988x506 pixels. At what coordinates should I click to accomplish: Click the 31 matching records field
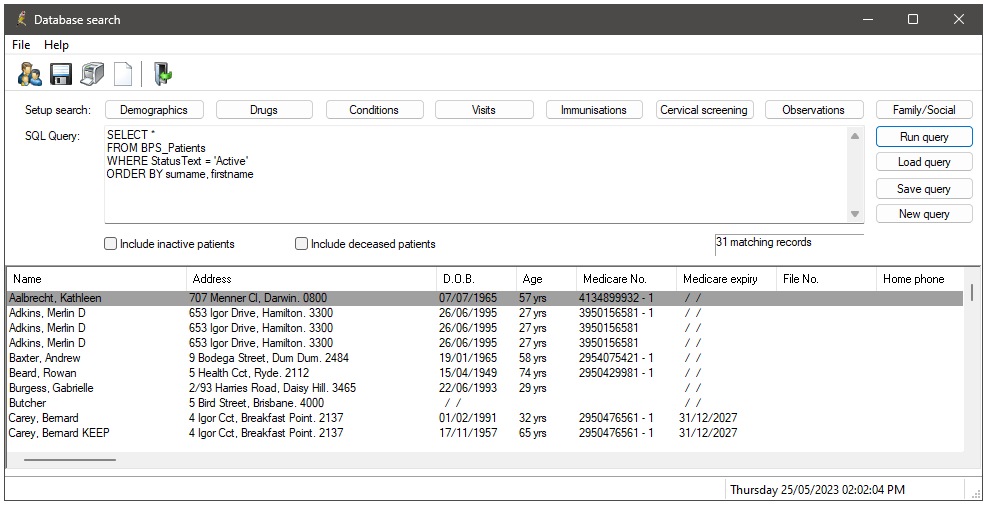[789, 243]
